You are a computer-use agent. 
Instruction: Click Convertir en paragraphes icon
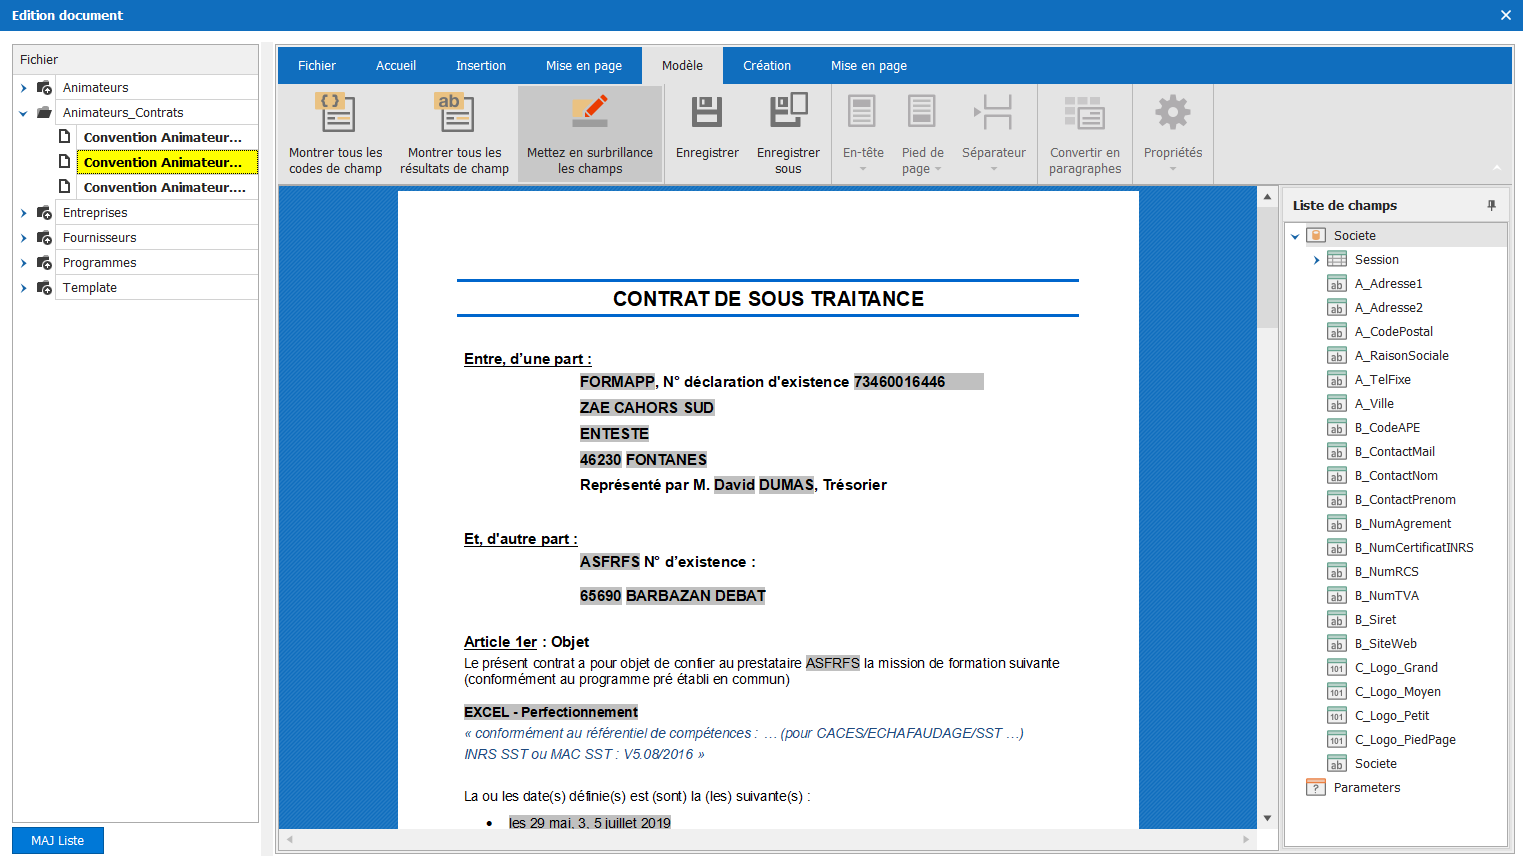(1085, 113)
